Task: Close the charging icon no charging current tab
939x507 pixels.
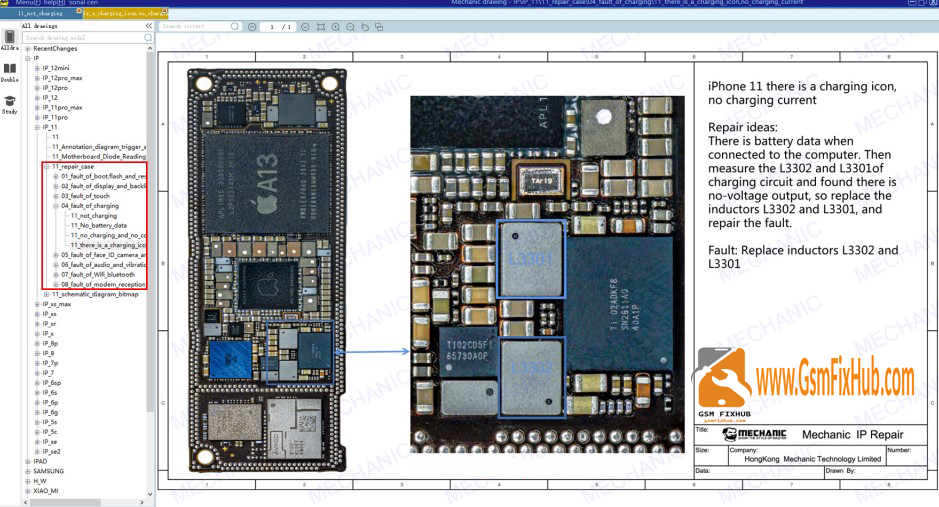Action: click(x=165, y=11)
